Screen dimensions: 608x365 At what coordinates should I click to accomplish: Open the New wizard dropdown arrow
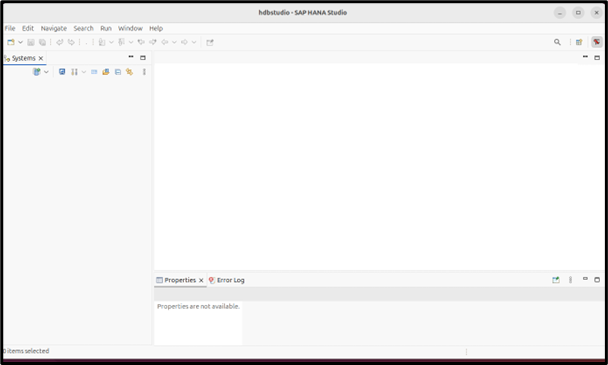[20, 42]
